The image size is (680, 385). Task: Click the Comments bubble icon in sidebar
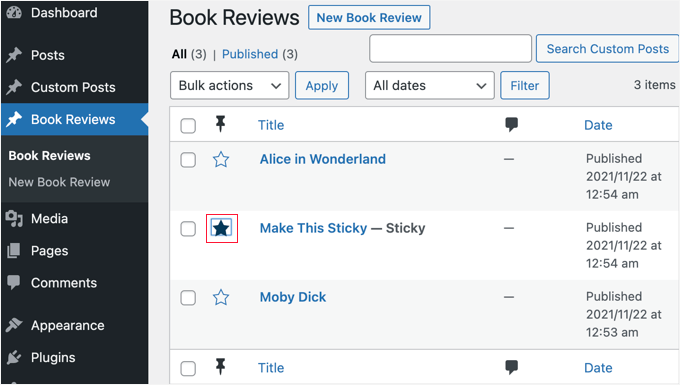(x=14, y=283)
